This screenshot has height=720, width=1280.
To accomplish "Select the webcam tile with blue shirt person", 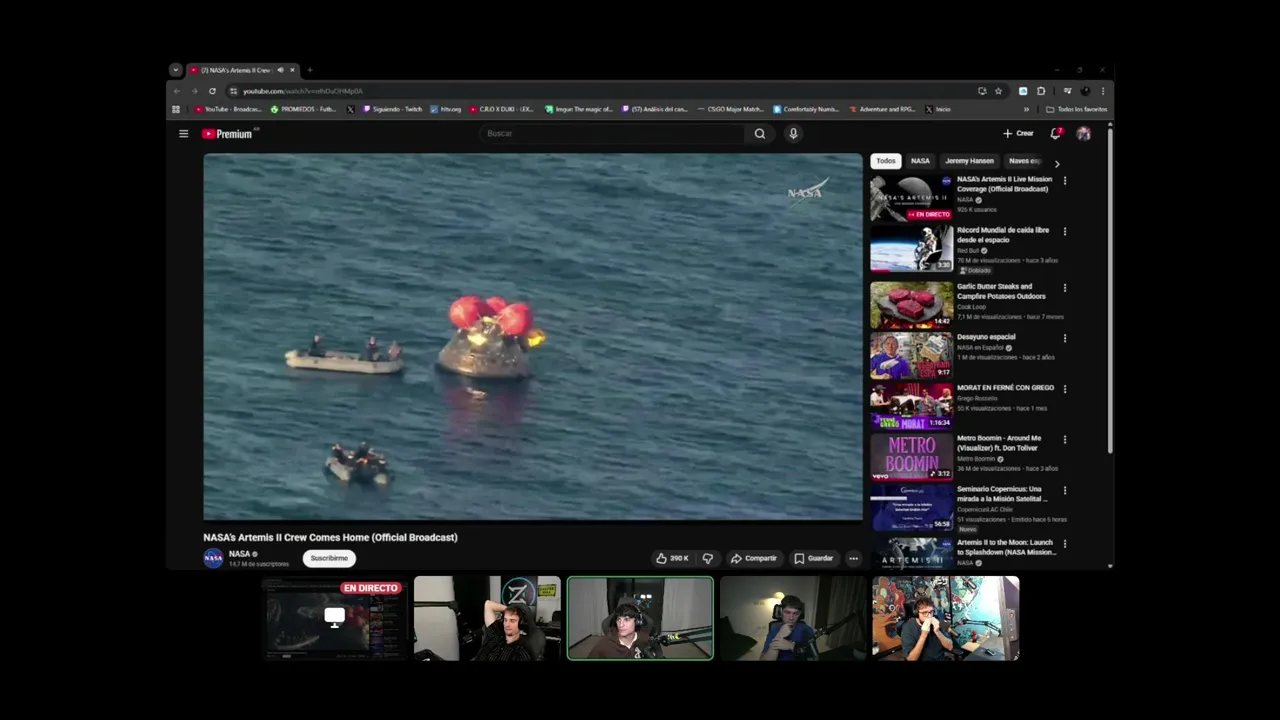I will coord(793,618).
